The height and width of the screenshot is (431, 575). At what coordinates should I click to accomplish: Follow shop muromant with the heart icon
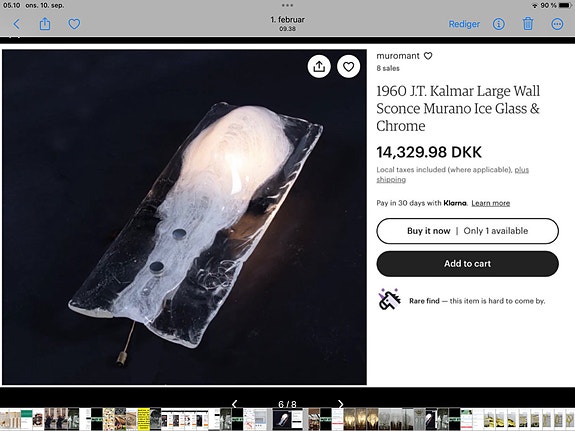(x=428, y=56)
